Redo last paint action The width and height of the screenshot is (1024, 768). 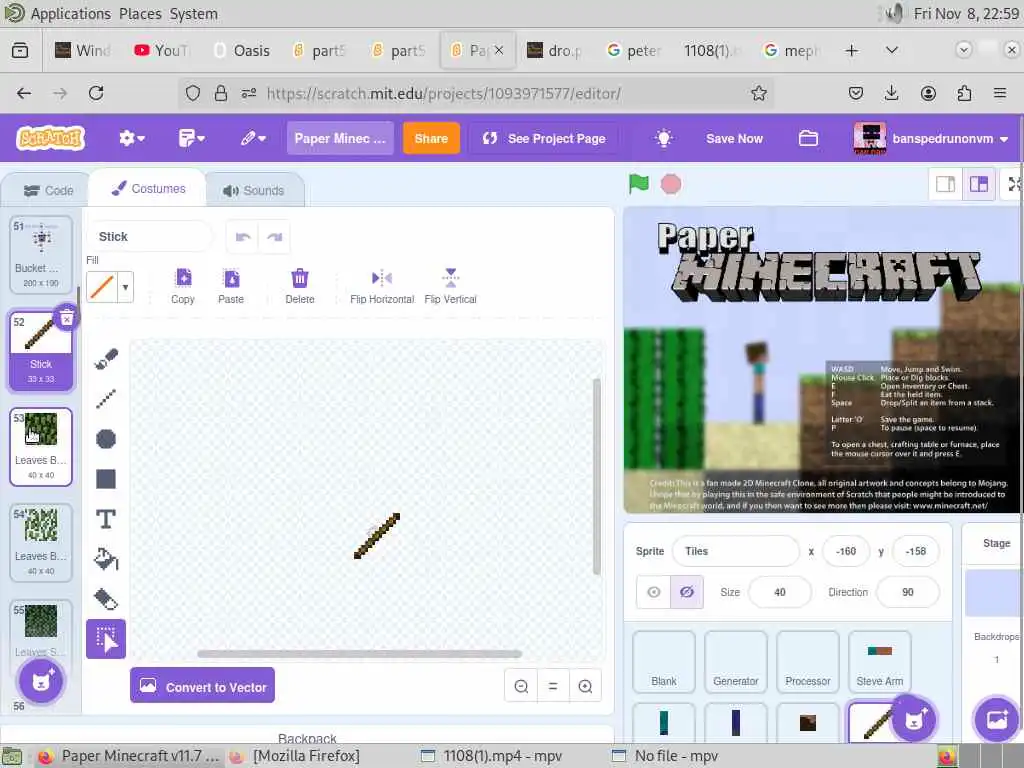tap(274, 236)
